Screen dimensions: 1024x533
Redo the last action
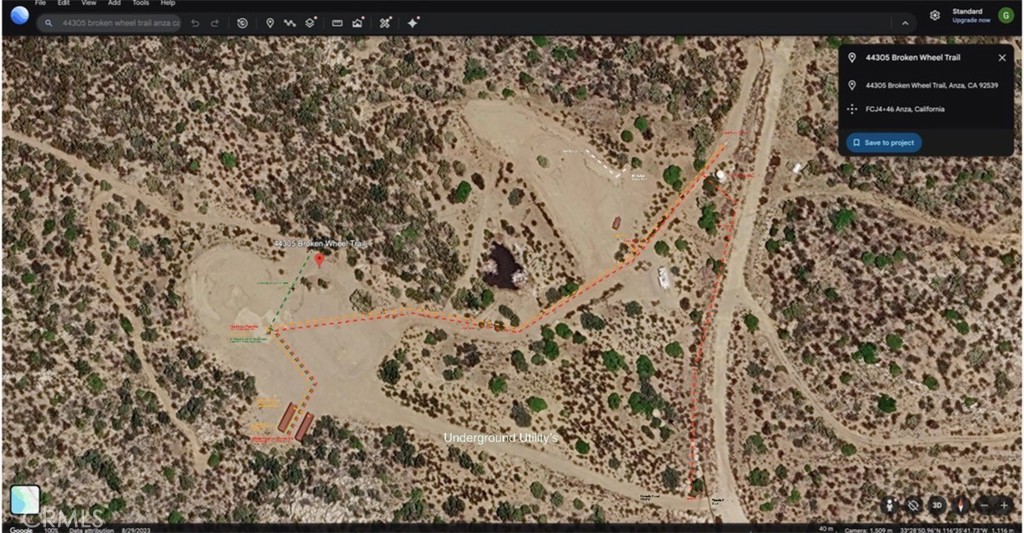click(214, 23)
